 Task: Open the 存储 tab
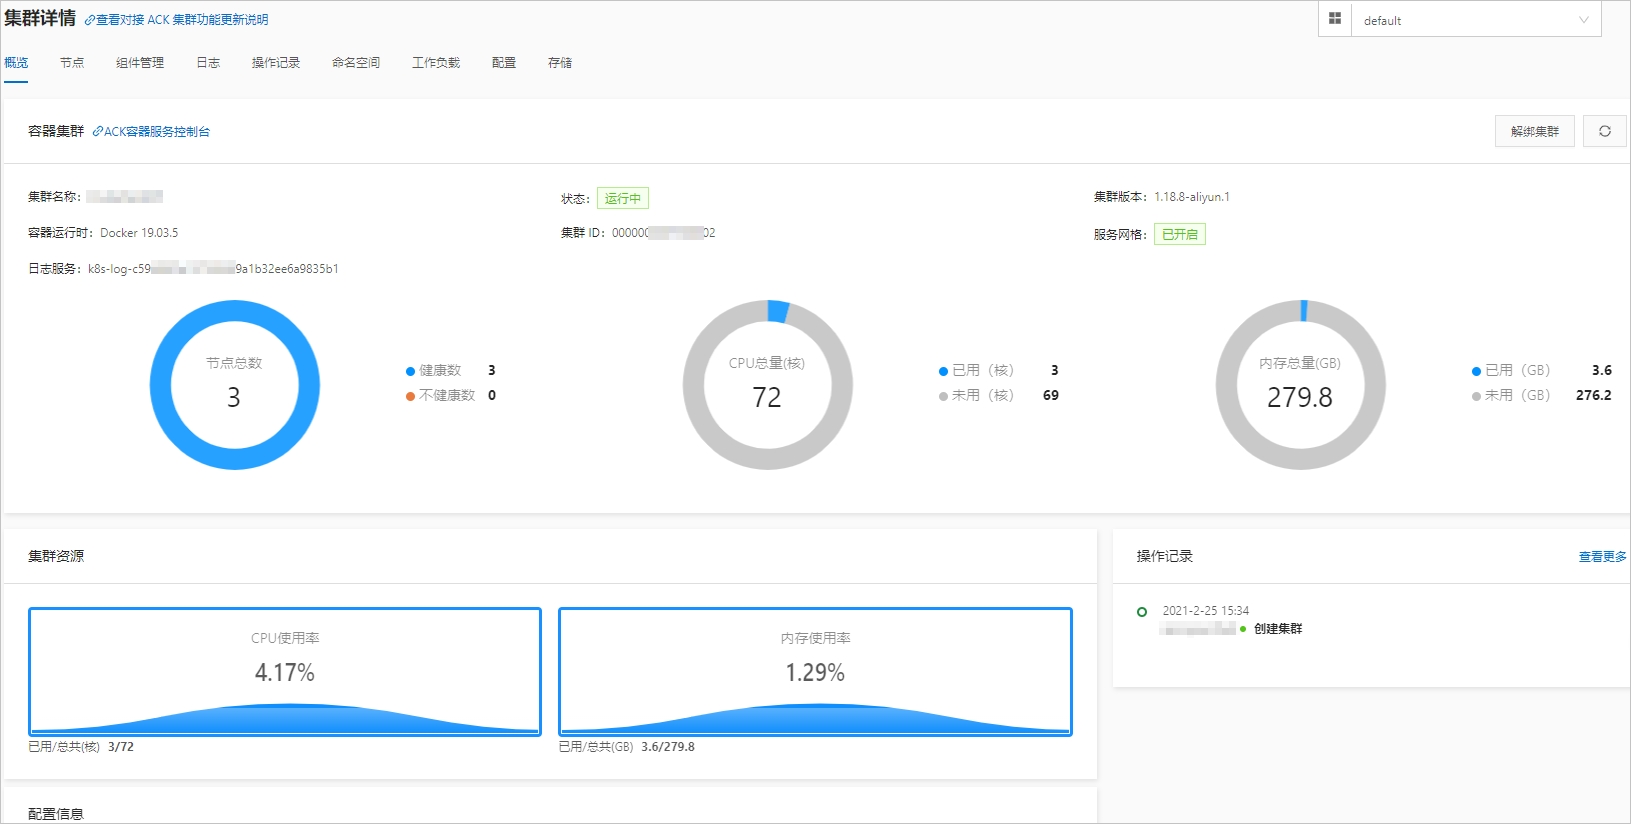click(560, 62)
